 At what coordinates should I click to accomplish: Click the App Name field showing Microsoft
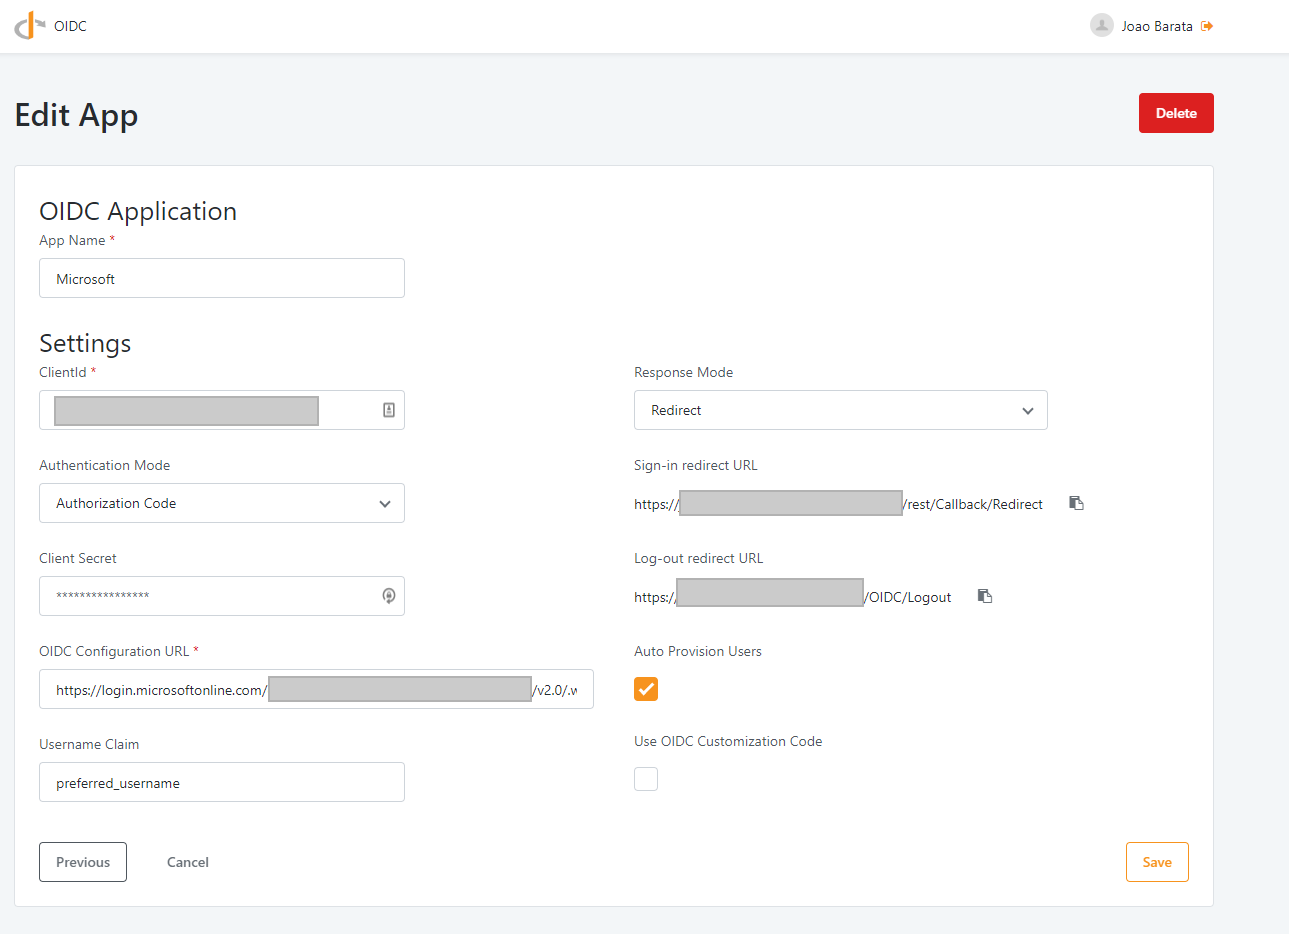coord(221,277)
